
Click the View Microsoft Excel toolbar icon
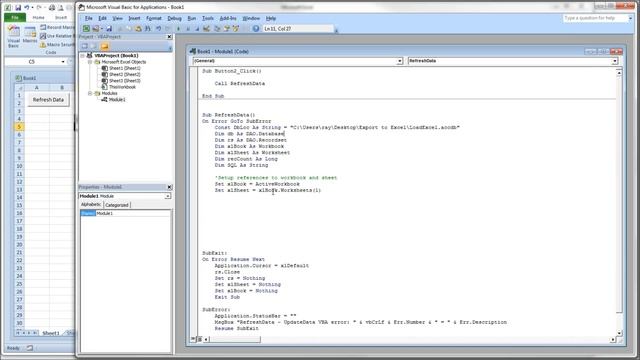coord(86,29)
